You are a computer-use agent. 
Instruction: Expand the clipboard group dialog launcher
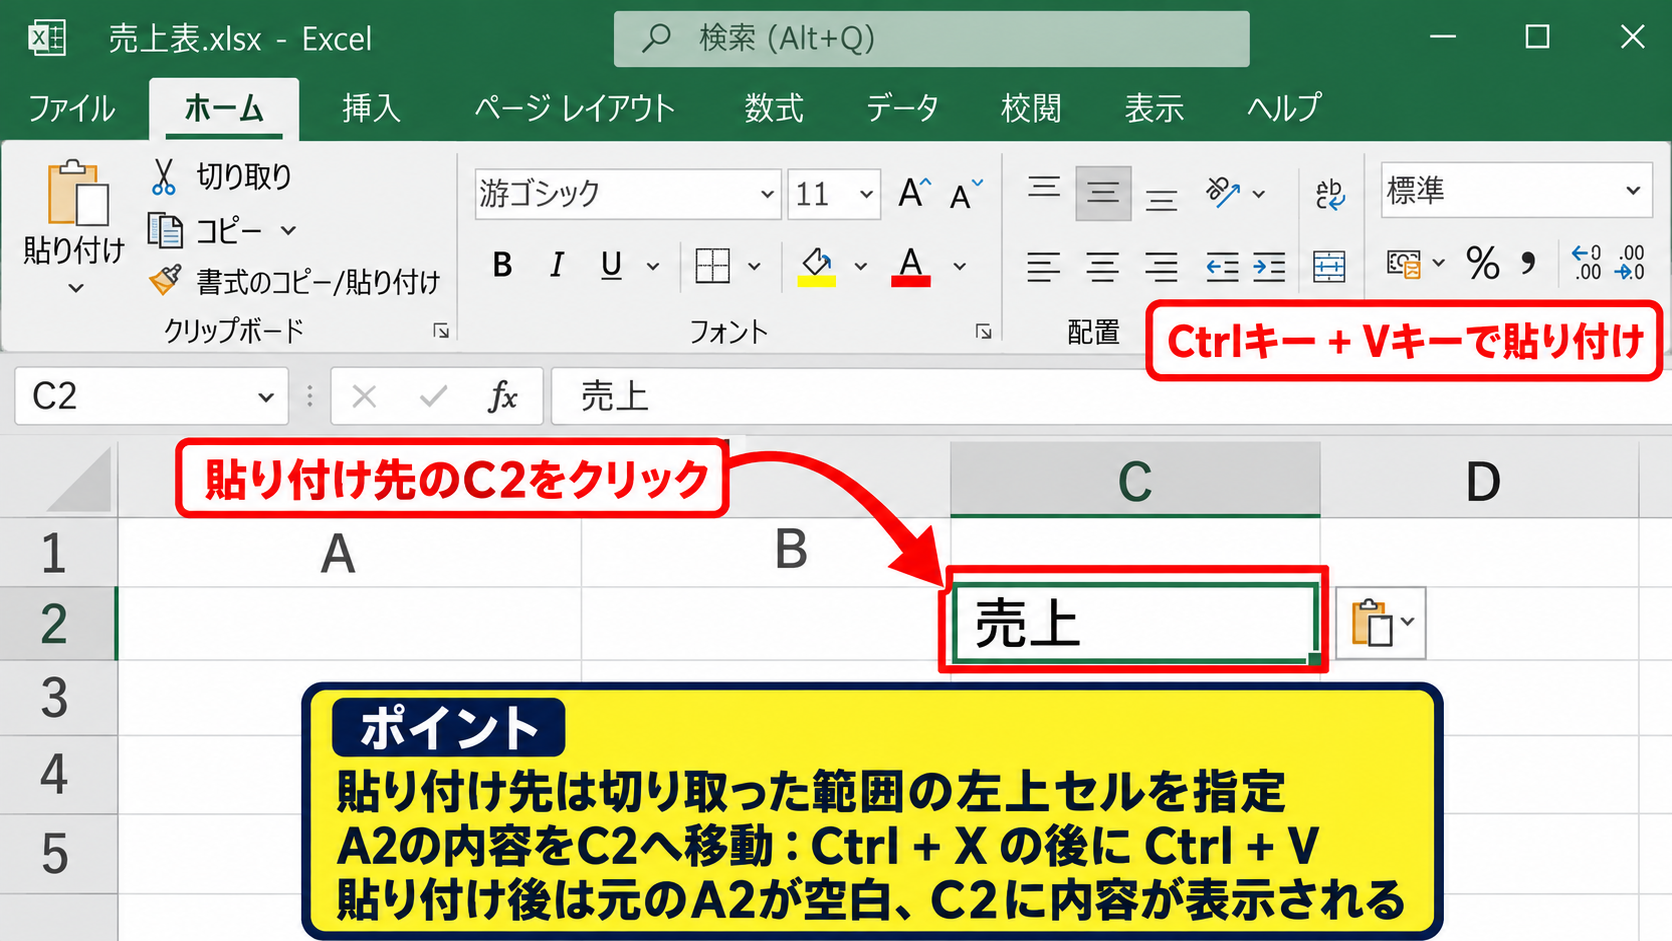pos(441,331)
